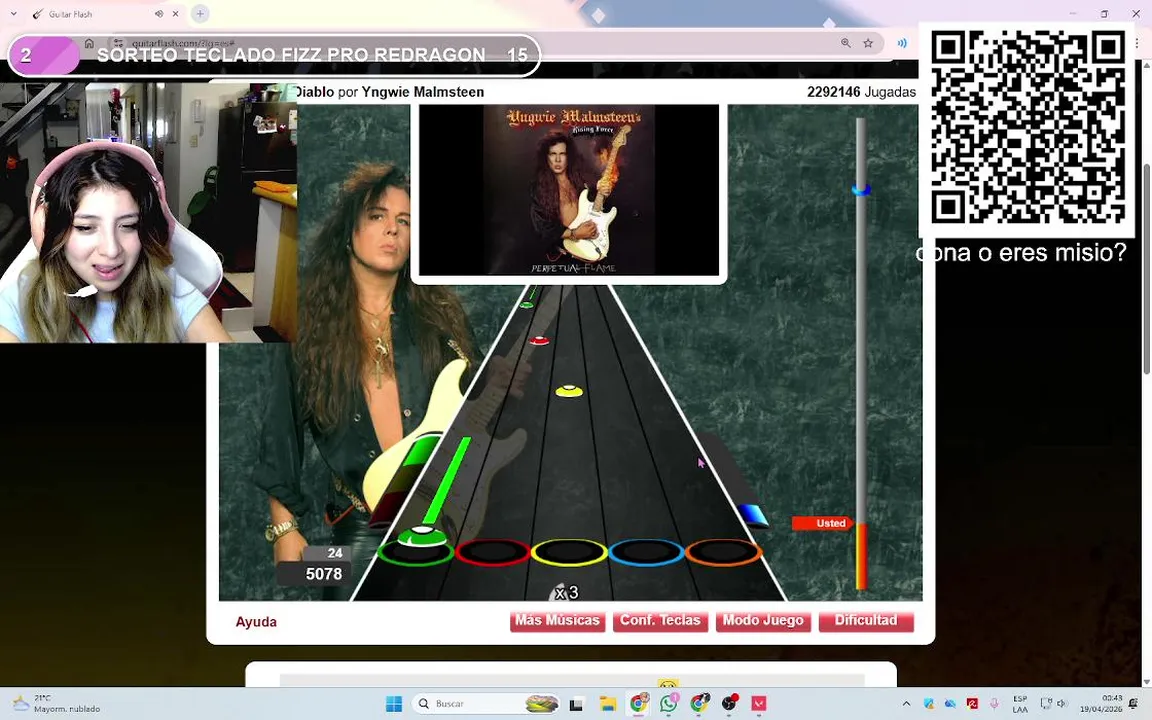The image size is (1152, 720).
Task: Switch the ESP LAA input language
Action: 1020,704
